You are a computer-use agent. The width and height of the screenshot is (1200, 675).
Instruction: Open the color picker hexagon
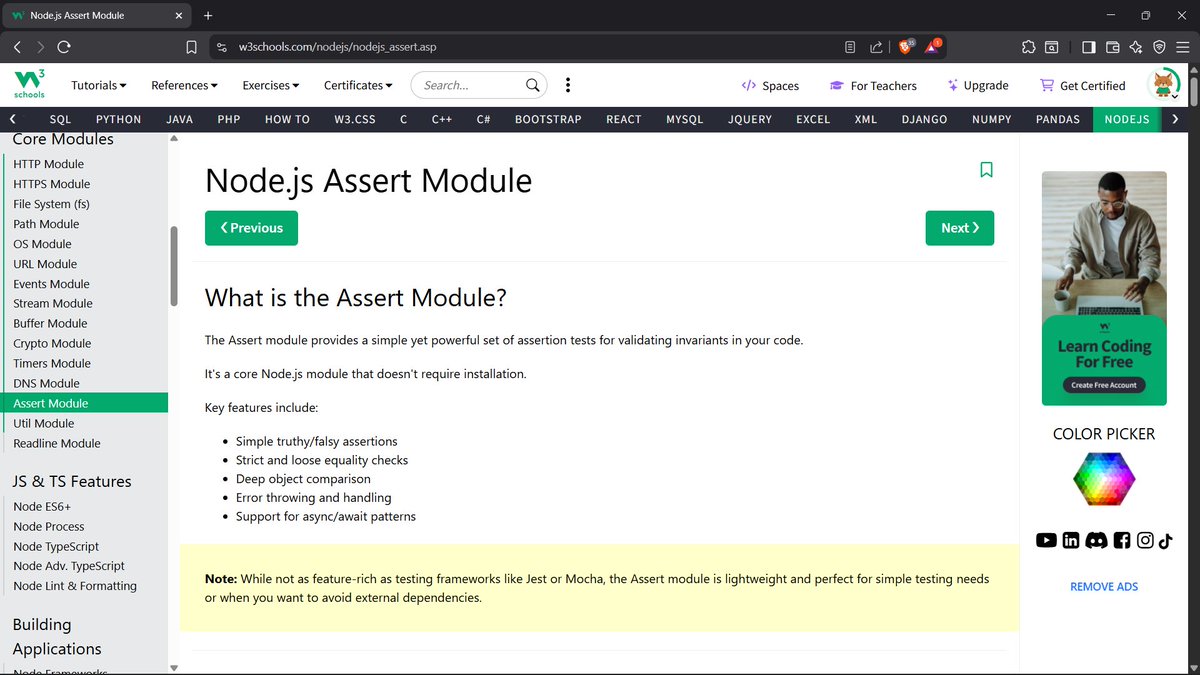[1104, 479]
